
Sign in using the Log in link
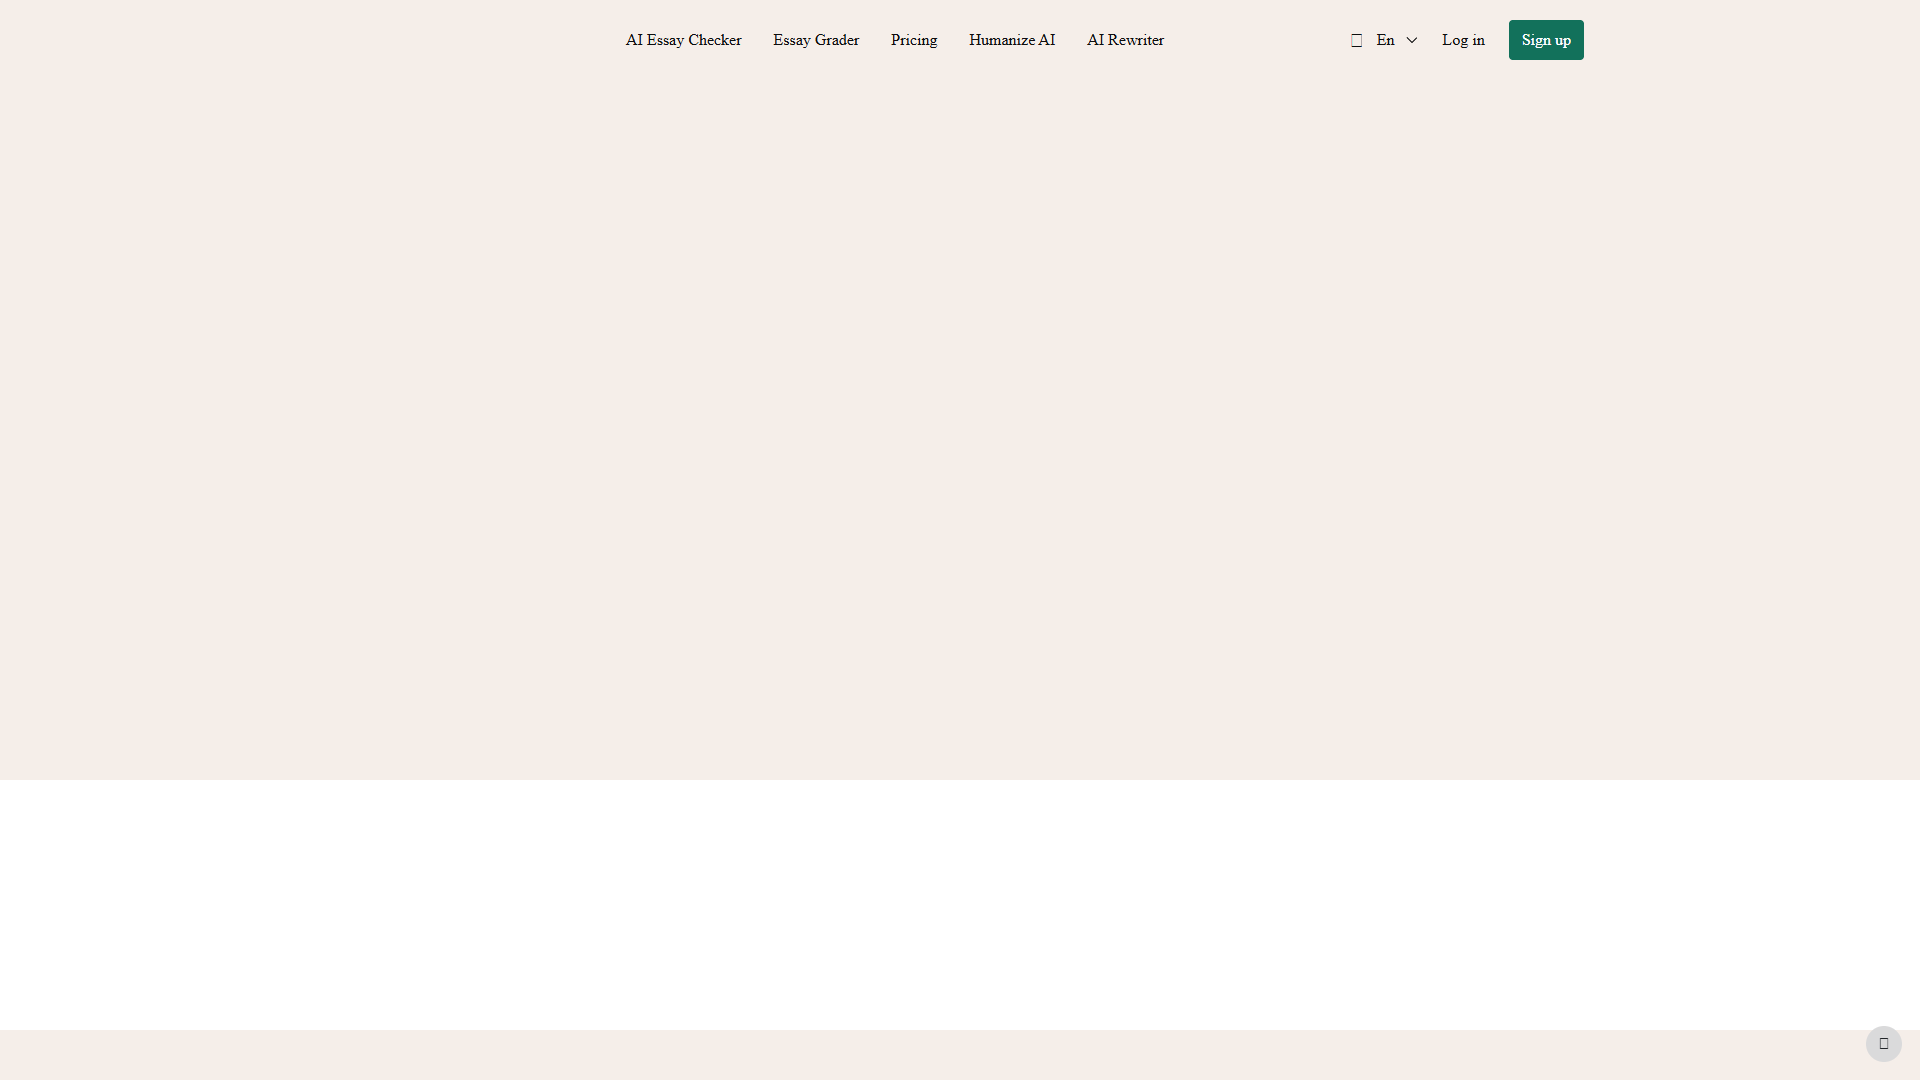point(1462,40)
